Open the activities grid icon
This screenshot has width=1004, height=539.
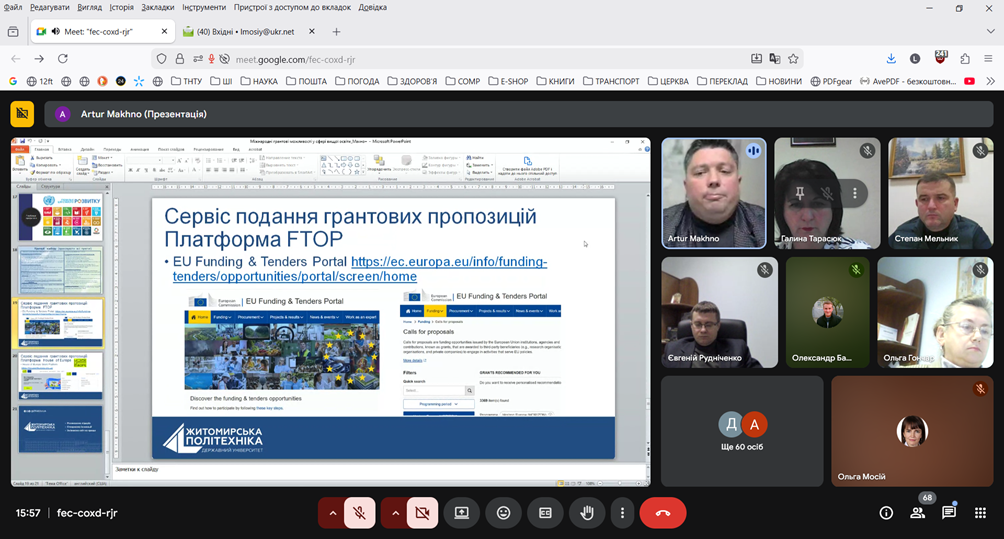pos(980,513)
